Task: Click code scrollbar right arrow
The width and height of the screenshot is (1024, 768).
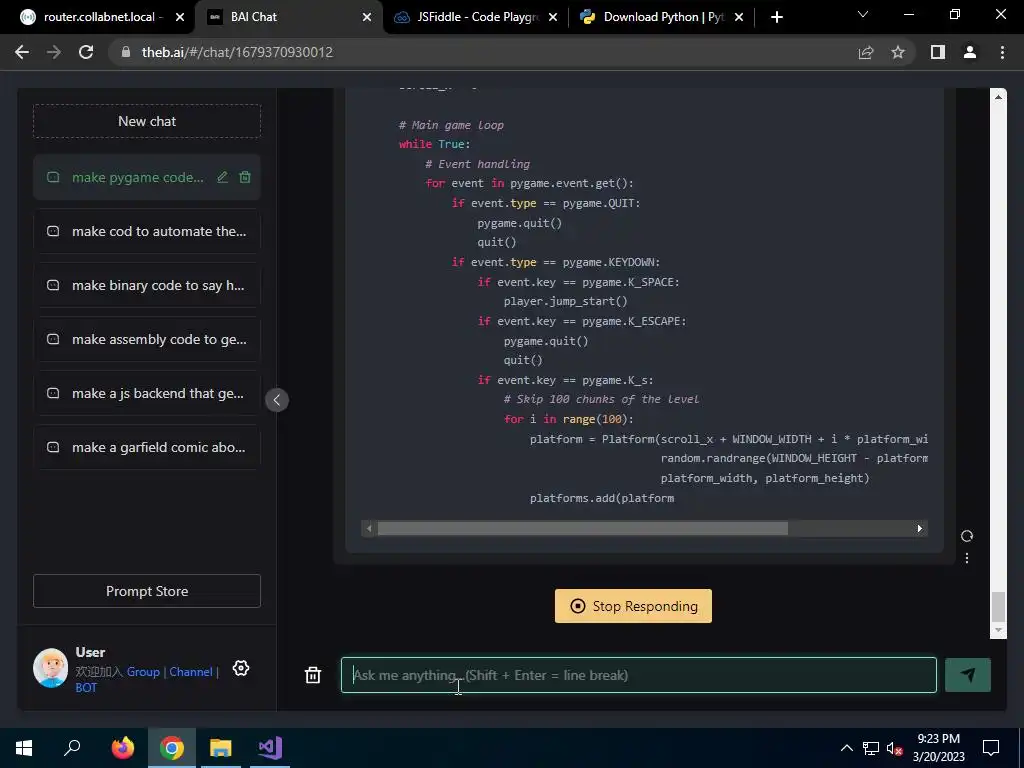Action: (920, 528)
